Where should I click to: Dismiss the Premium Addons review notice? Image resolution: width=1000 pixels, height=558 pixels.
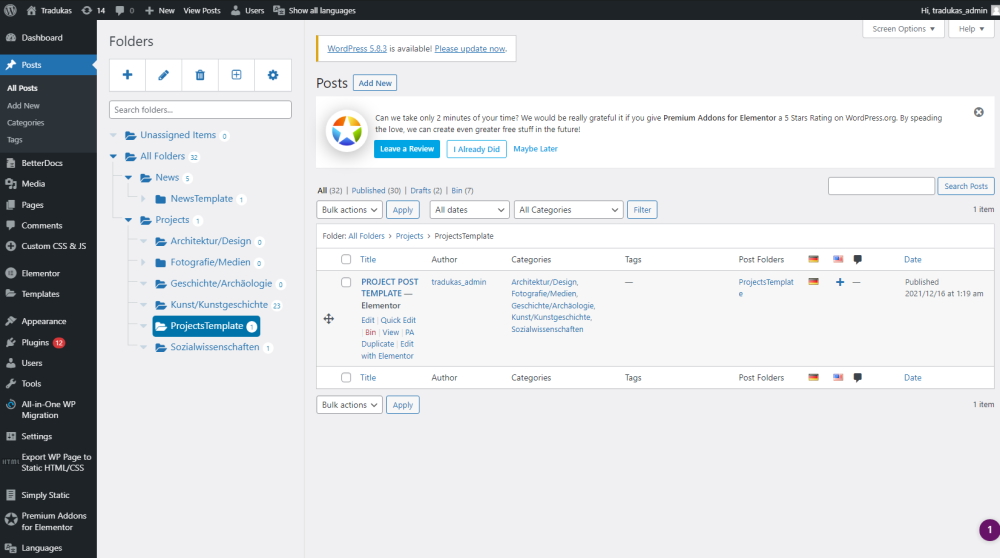coord(978,112)
